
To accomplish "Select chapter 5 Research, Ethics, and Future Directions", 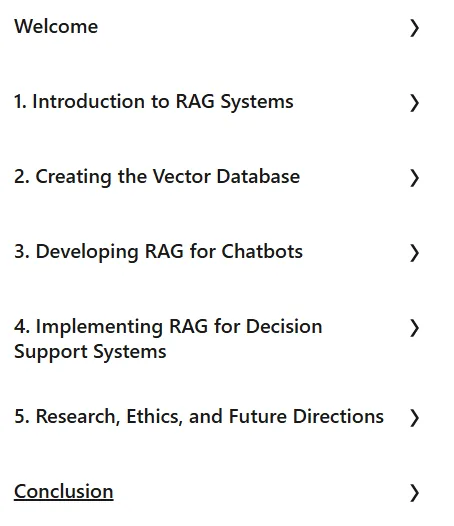I will 199,417.
